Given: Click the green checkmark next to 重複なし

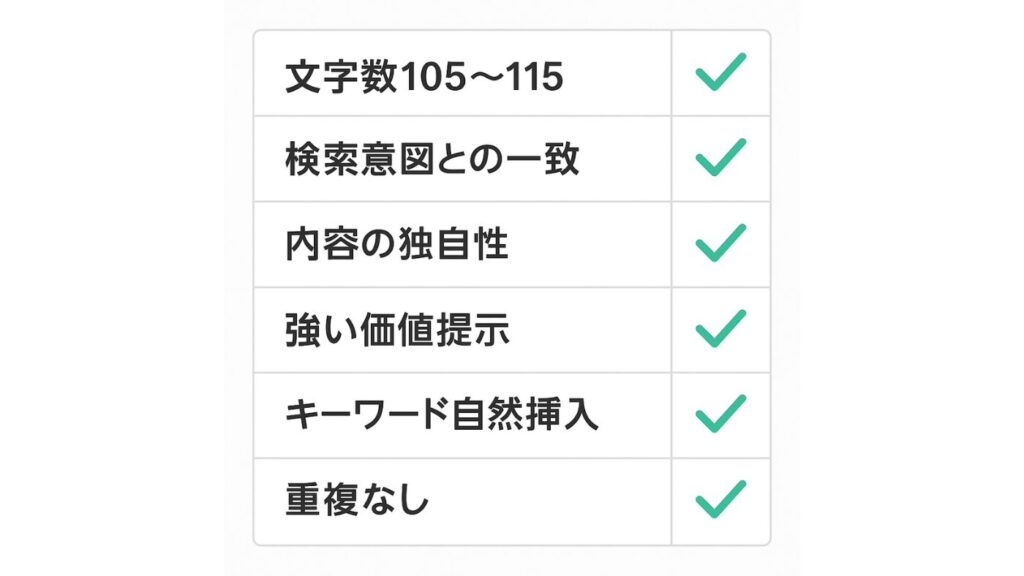Looking at the screenshot, I should point(720,499).
